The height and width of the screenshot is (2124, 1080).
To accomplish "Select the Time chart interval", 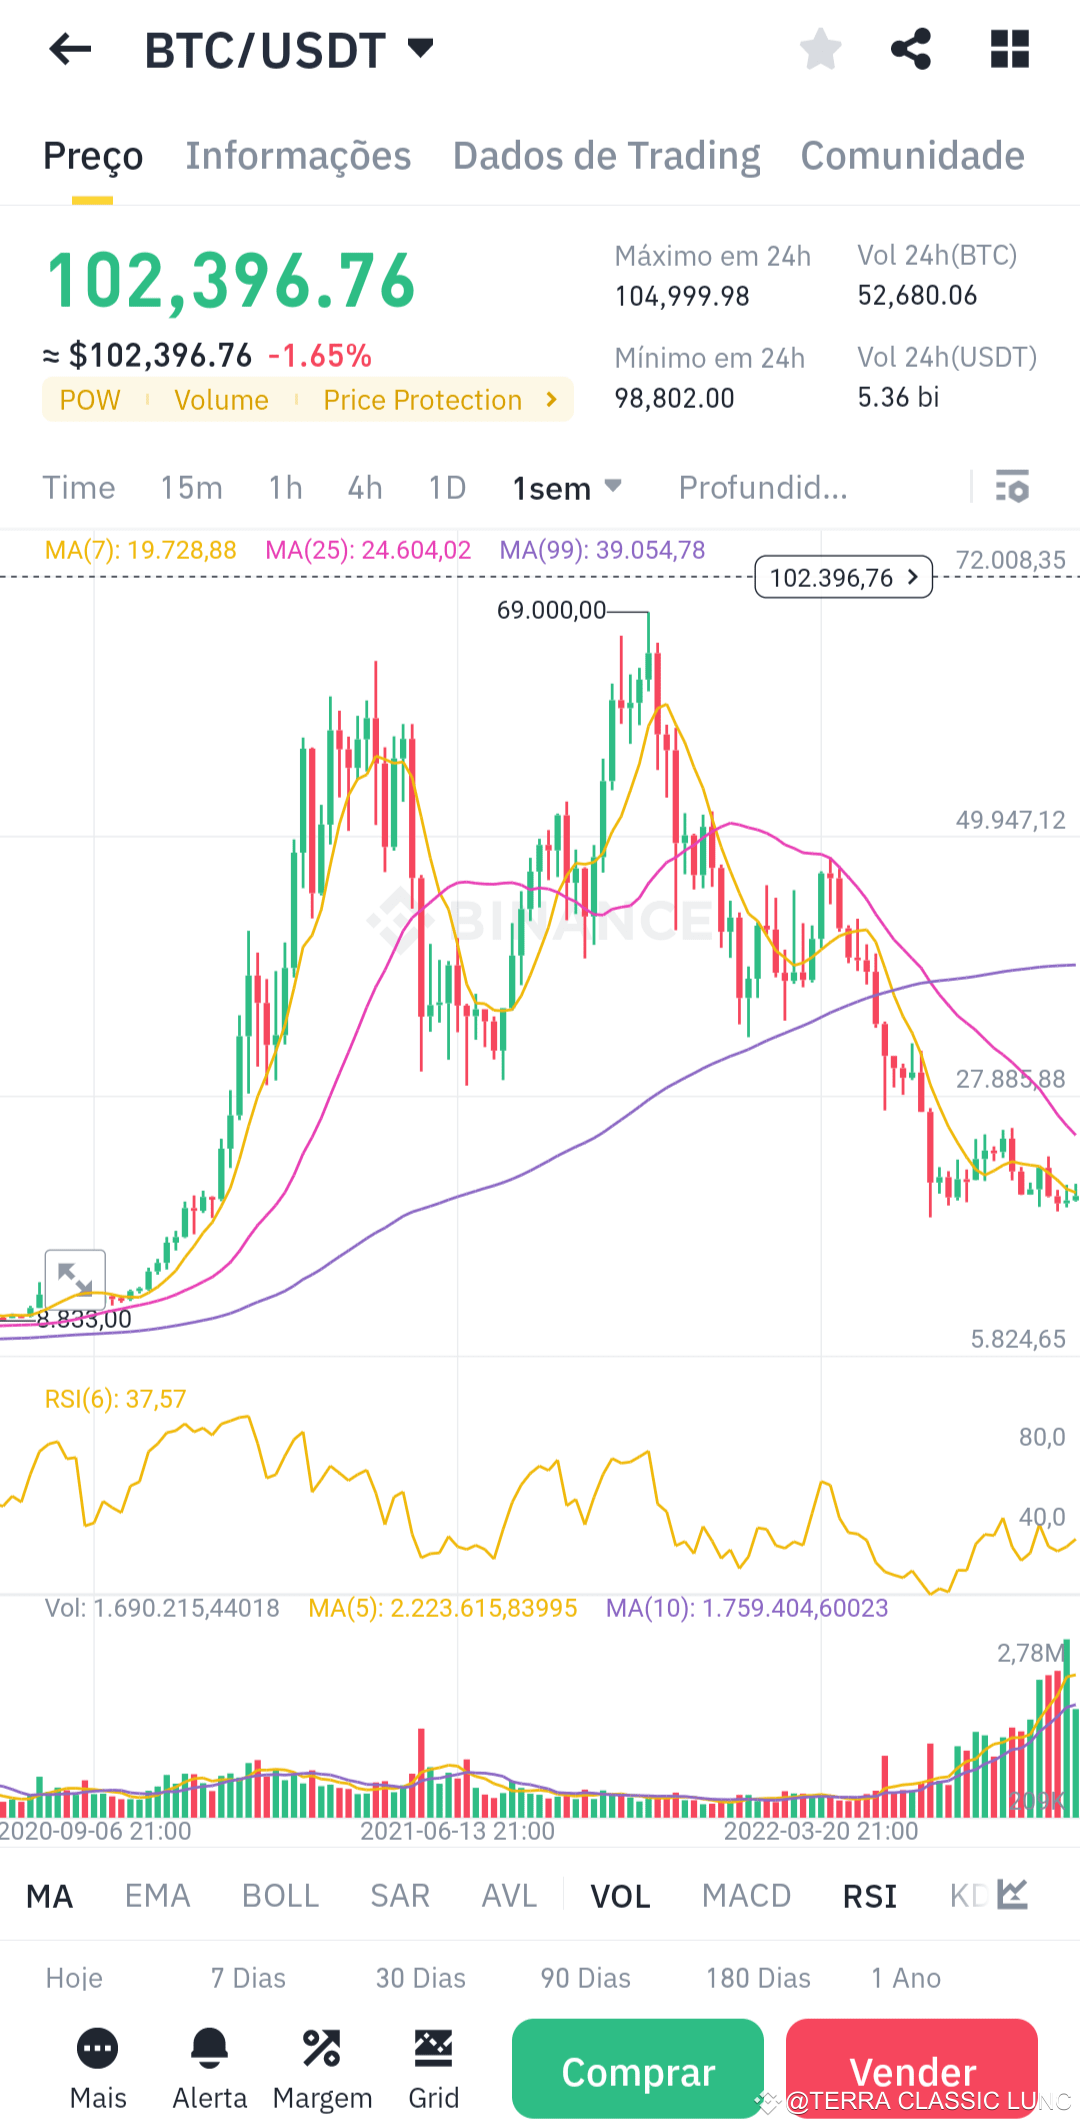I will [79, 487].
